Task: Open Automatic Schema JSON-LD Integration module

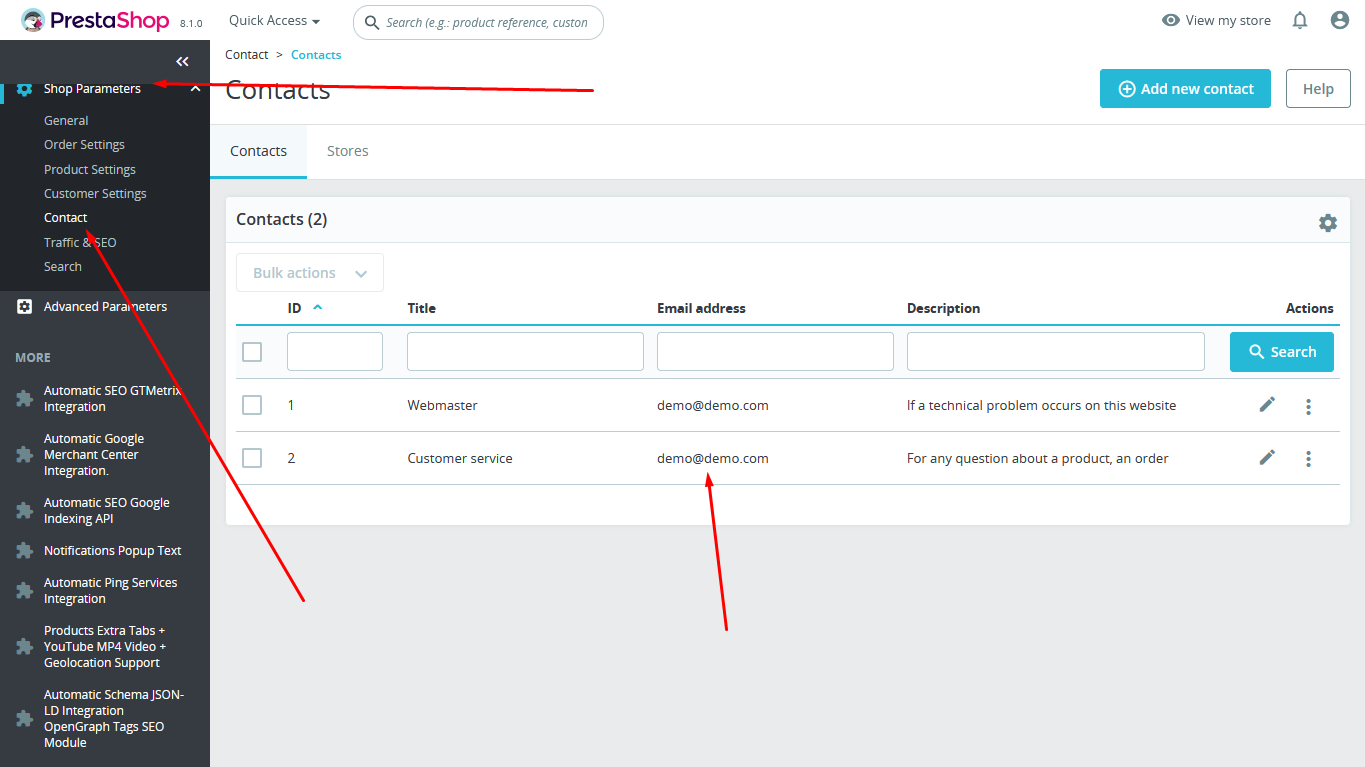Action: pyautogui.click(x=114, y=719)
